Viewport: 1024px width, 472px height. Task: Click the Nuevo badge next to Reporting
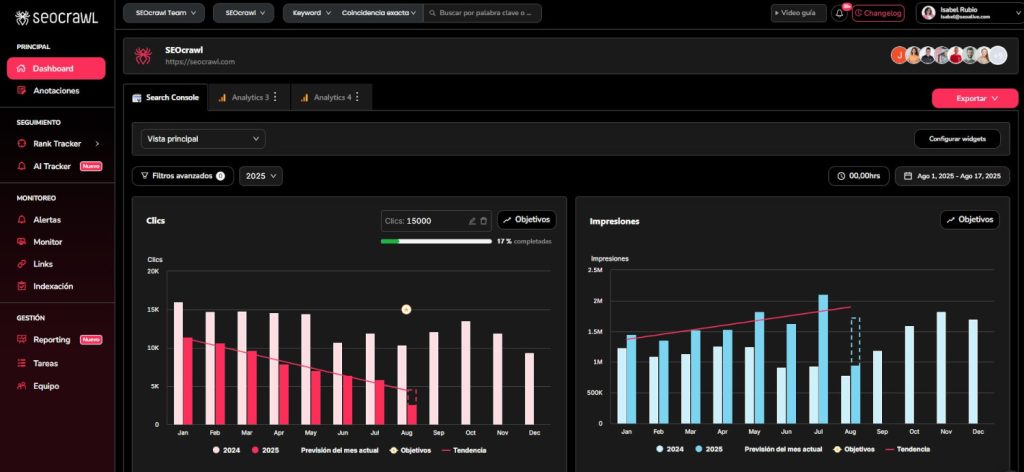pyautogui.click(x=91, y=339)
